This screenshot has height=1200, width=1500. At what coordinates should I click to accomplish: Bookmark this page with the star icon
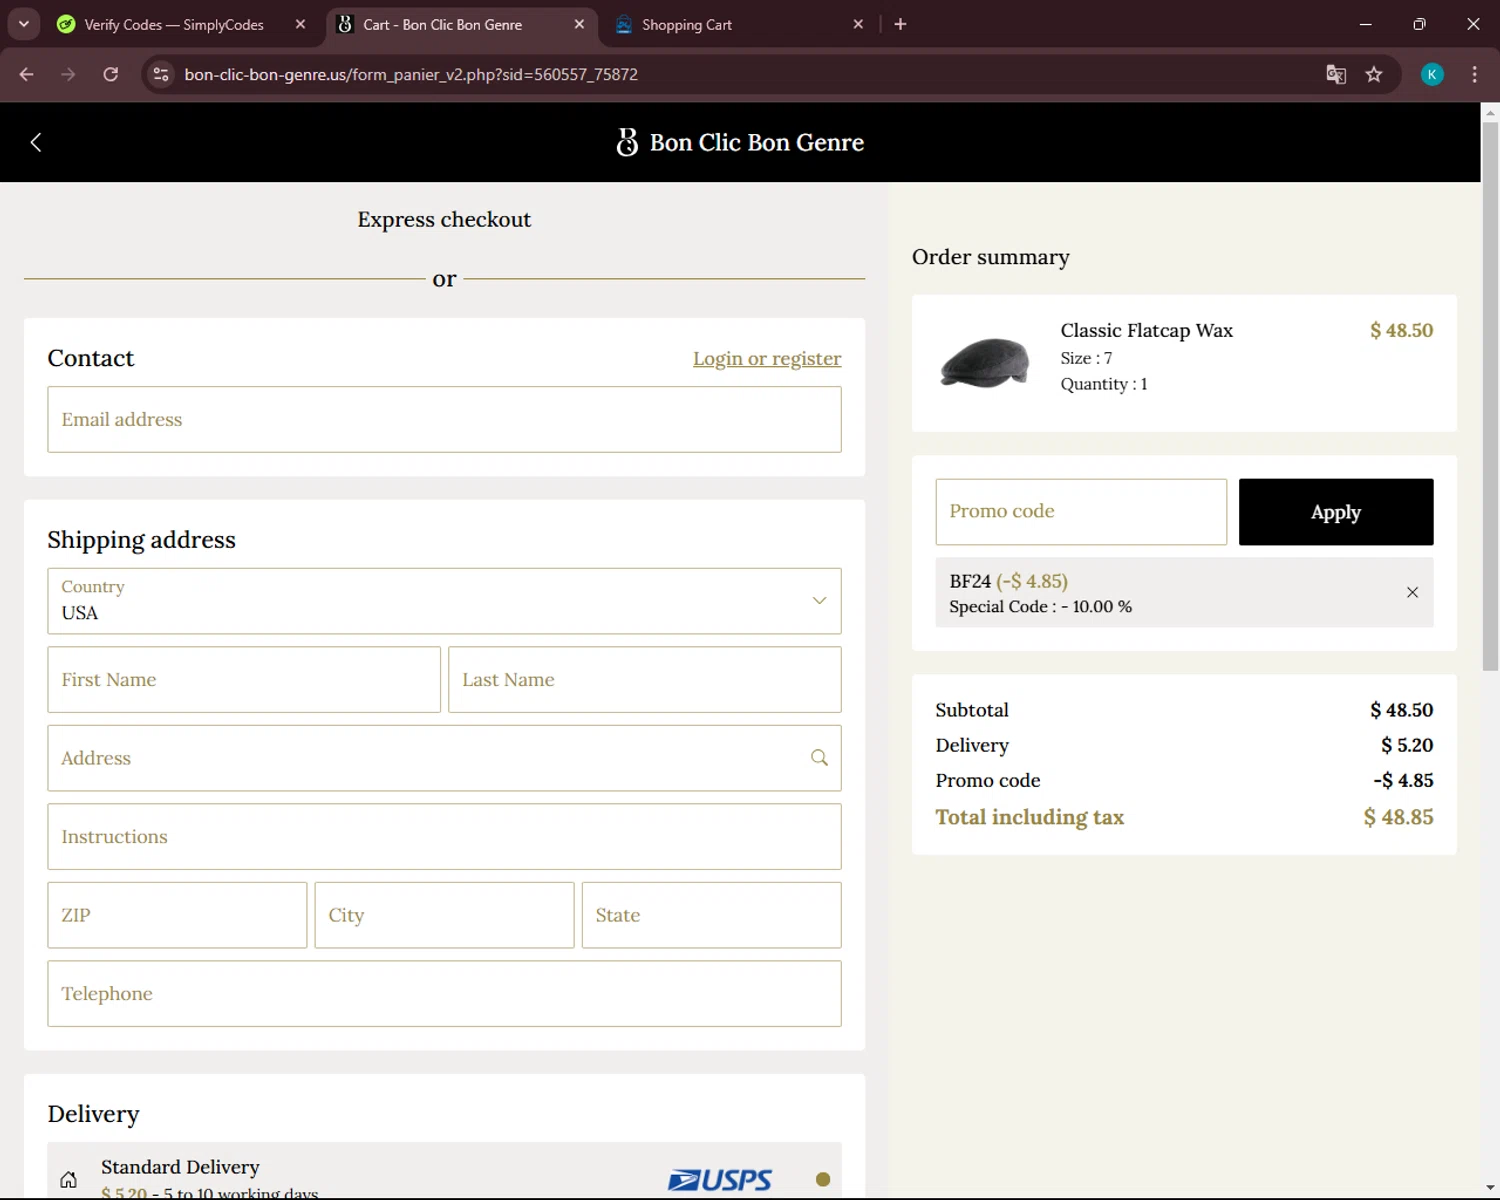click(1374, 74)
